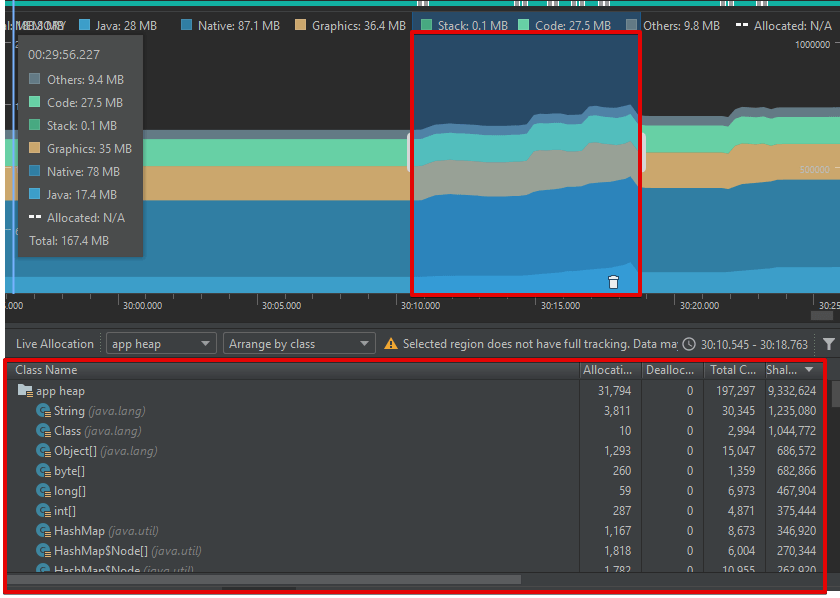Click the clock icon next to time range

688,344
